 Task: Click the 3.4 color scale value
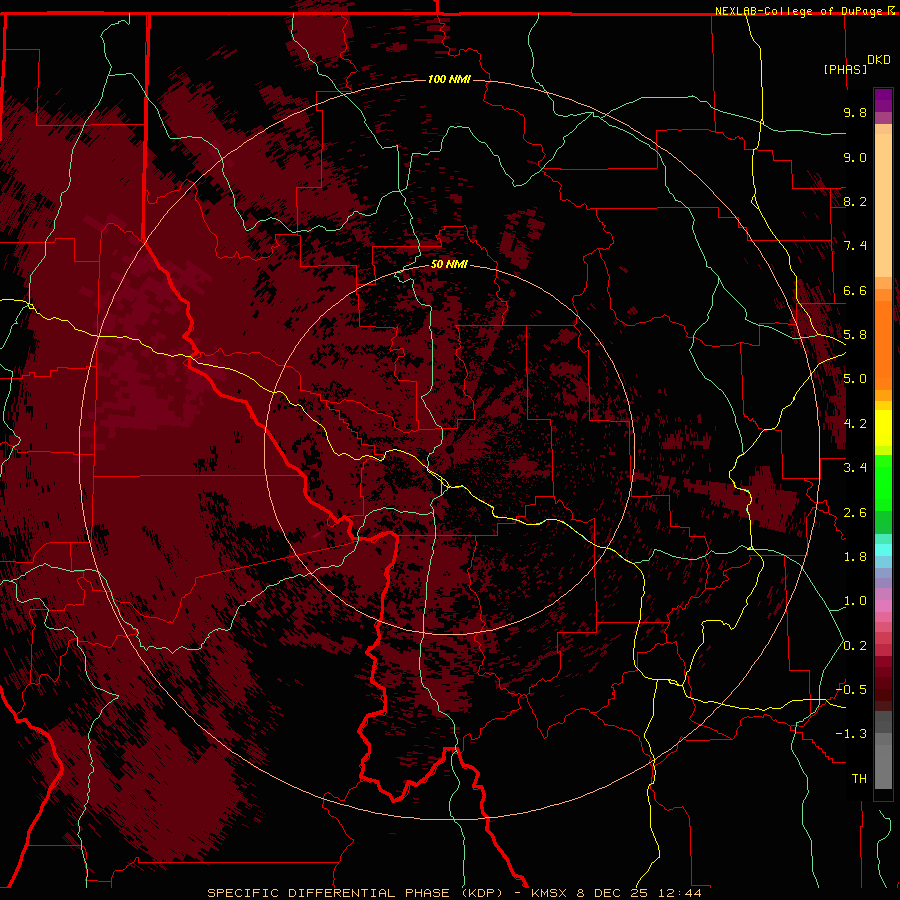[x=855, y=468]
